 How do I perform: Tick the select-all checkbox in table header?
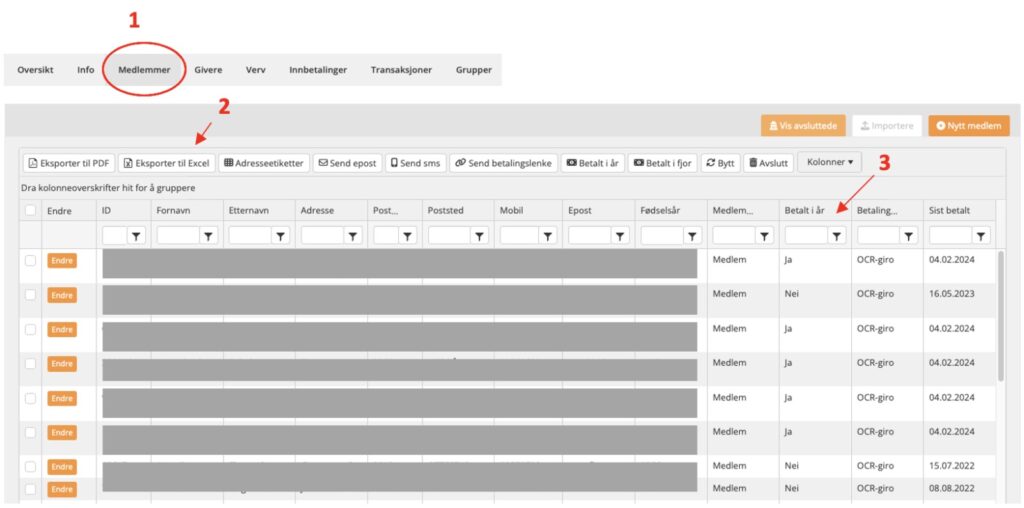[x=30, y=210]
